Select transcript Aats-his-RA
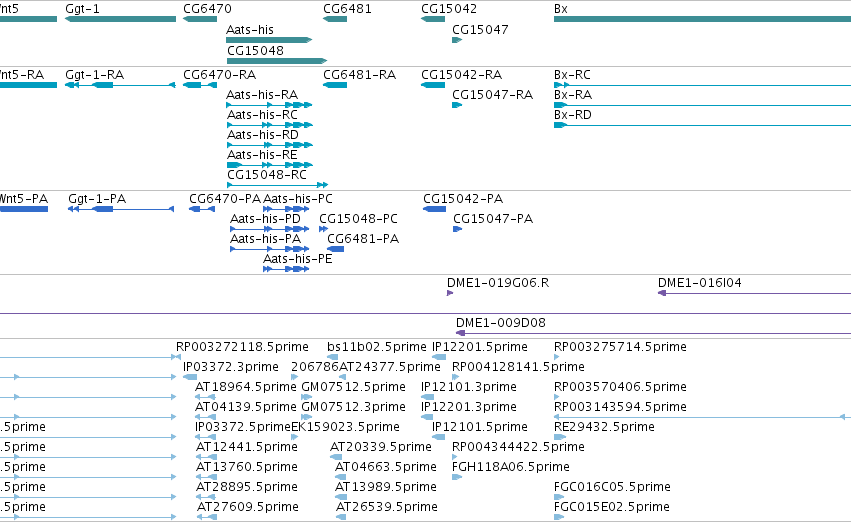This screenshot has width=851, height=522. click(262, 94)
